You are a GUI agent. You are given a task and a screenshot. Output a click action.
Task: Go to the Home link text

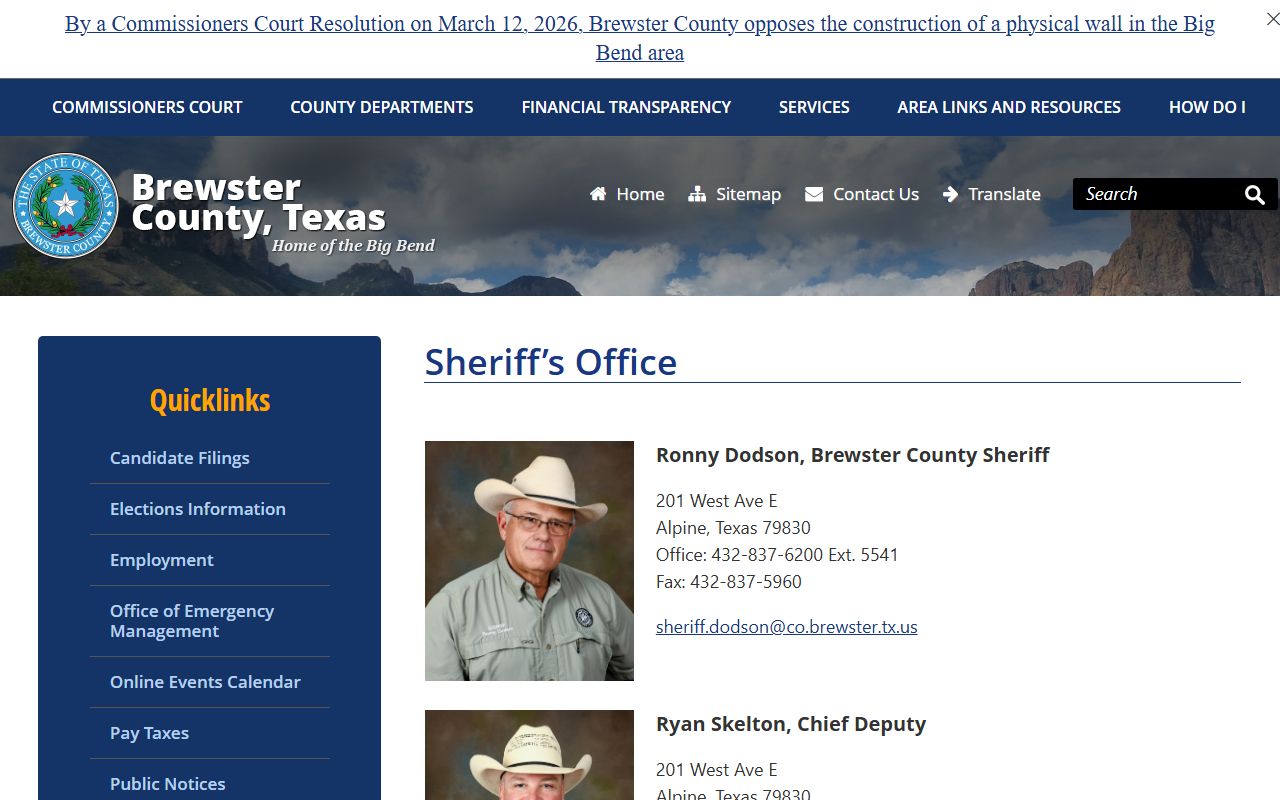(640, 194)
